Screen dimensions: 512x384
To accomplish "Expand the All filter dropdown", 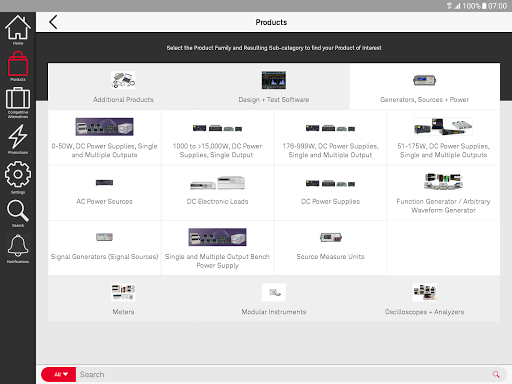I will pyautogui.click(x=59, y=374).
